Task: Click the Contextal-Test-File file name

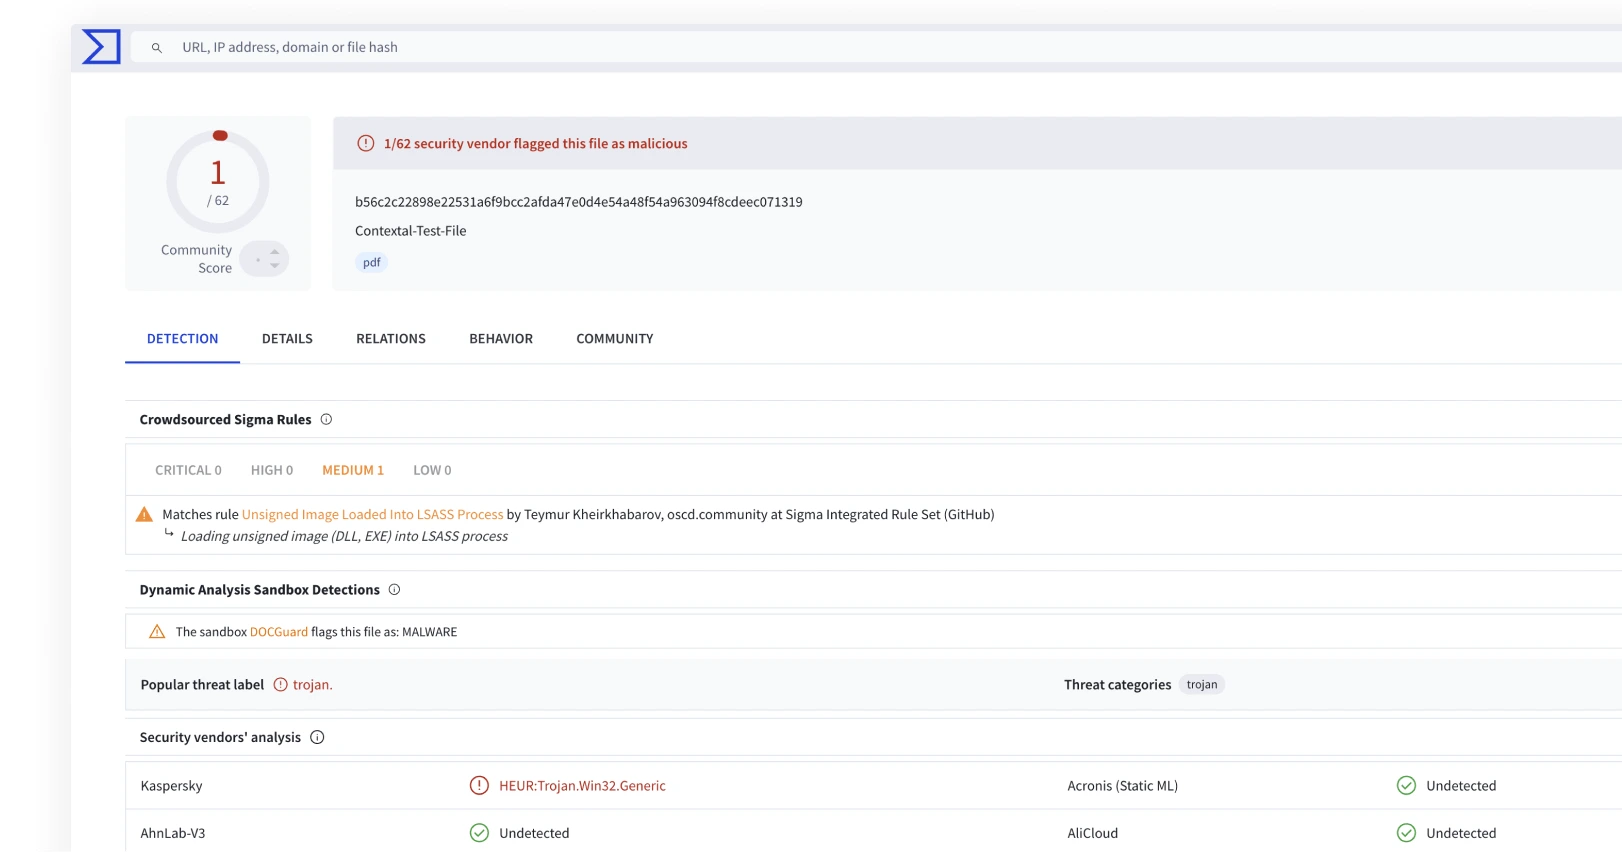Action: pos(411,231)
